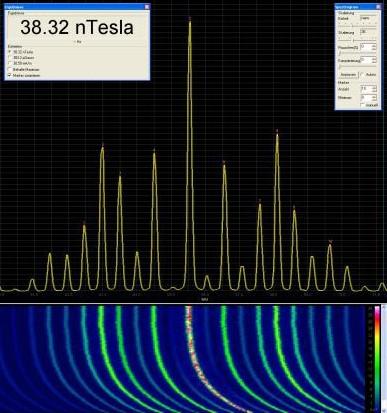Close the field-strength readout window

147,6
